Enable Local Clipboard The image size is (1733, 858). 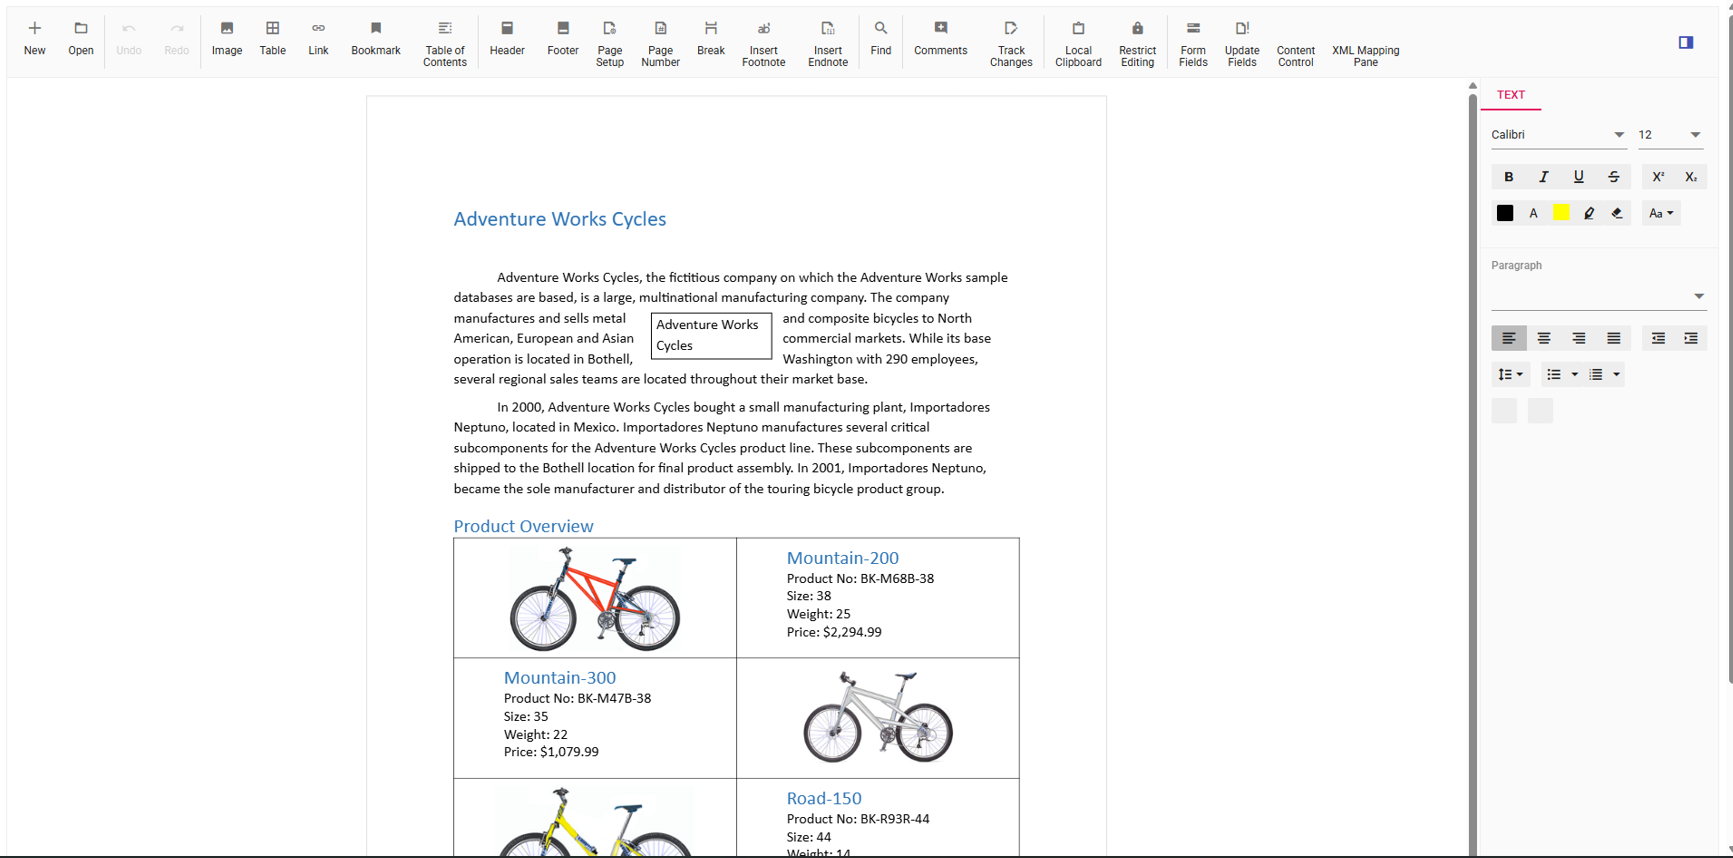[1078, 43]
